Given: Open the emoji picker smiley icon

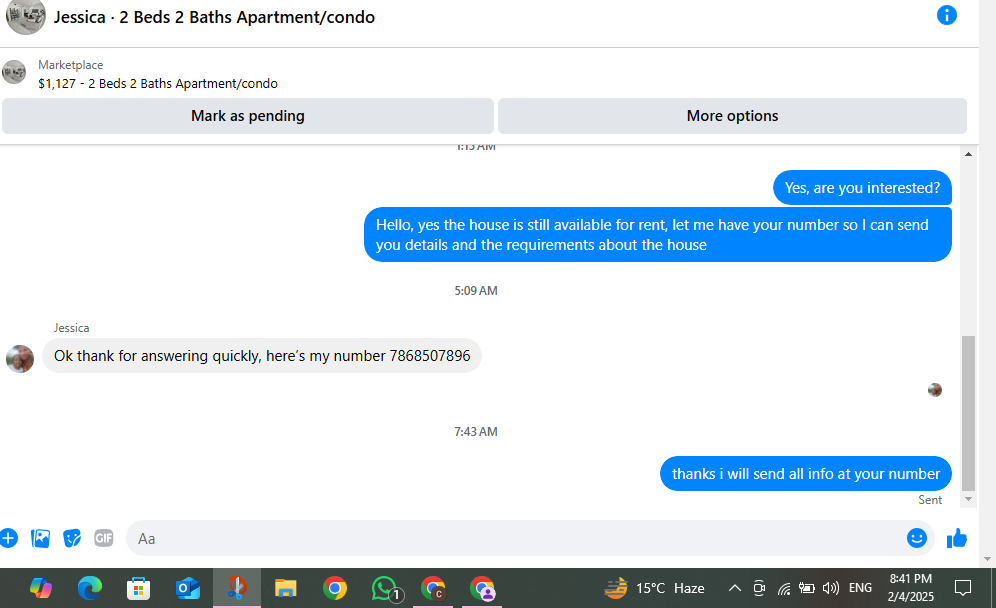Looking at the screenshot, I should point(916,538).
